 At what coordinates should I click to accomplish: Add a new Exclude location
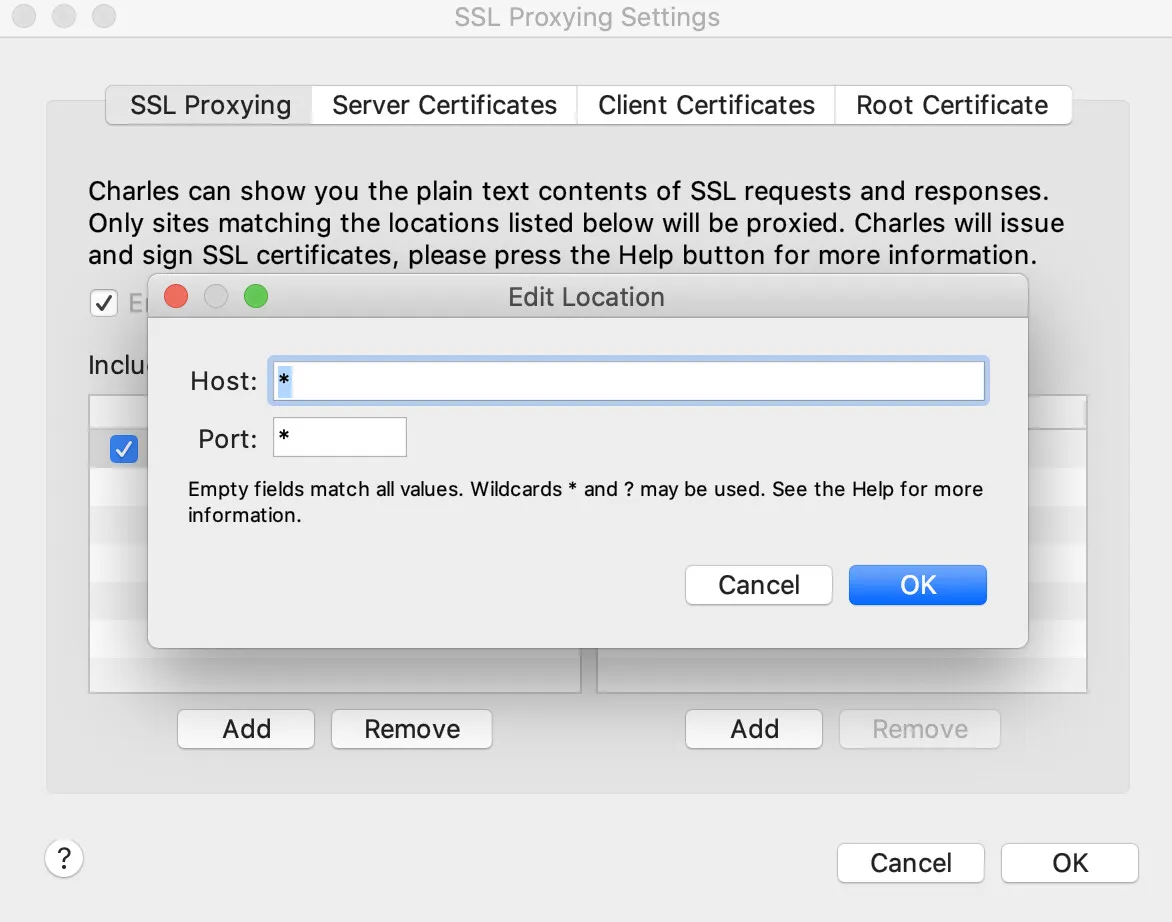pos(754,729)
